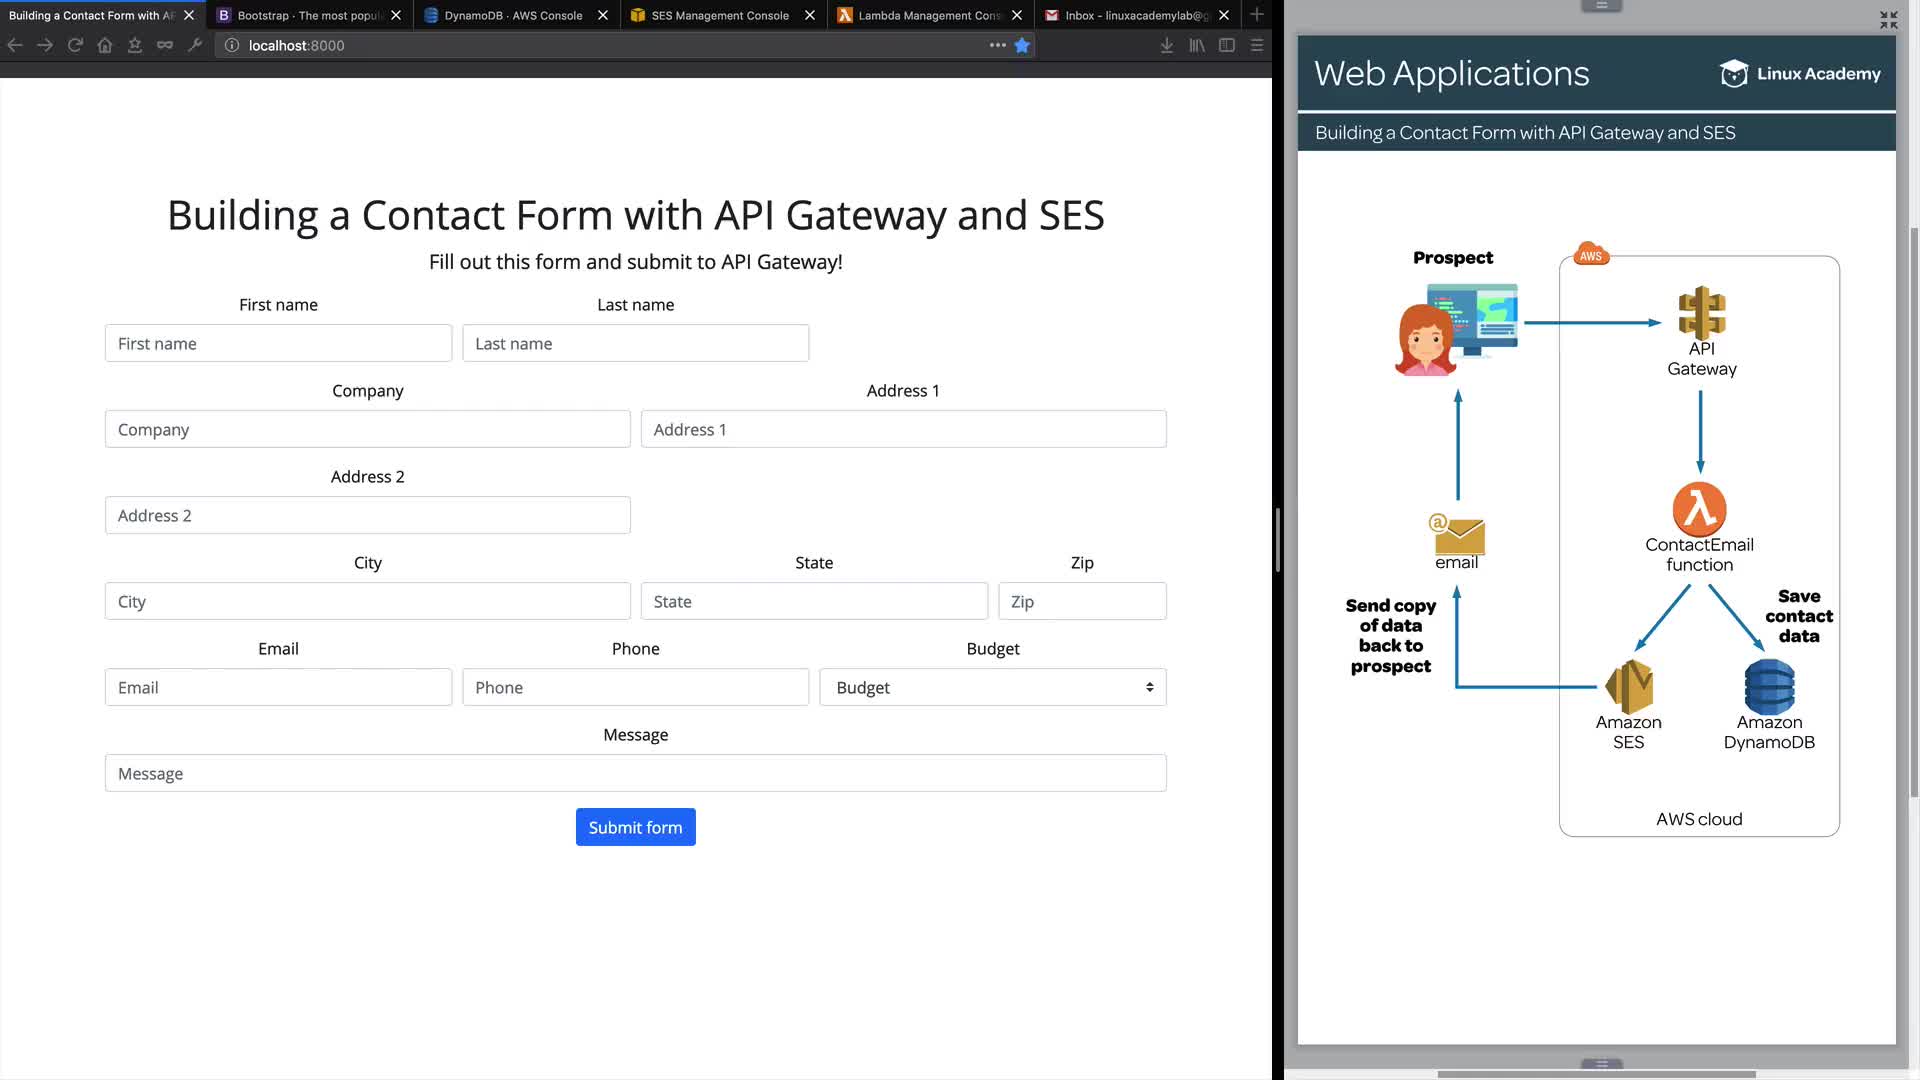Click the blue bookmark star icon
1920x1080 pixels.
pos(1022,45)
